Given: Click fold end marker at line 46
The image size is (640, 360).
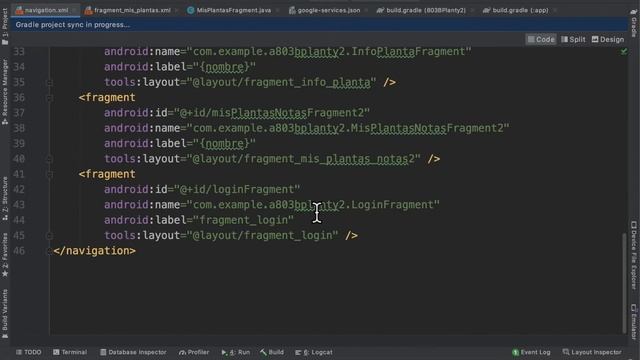Looking at the screenshot, I should [x=49, y=251].
